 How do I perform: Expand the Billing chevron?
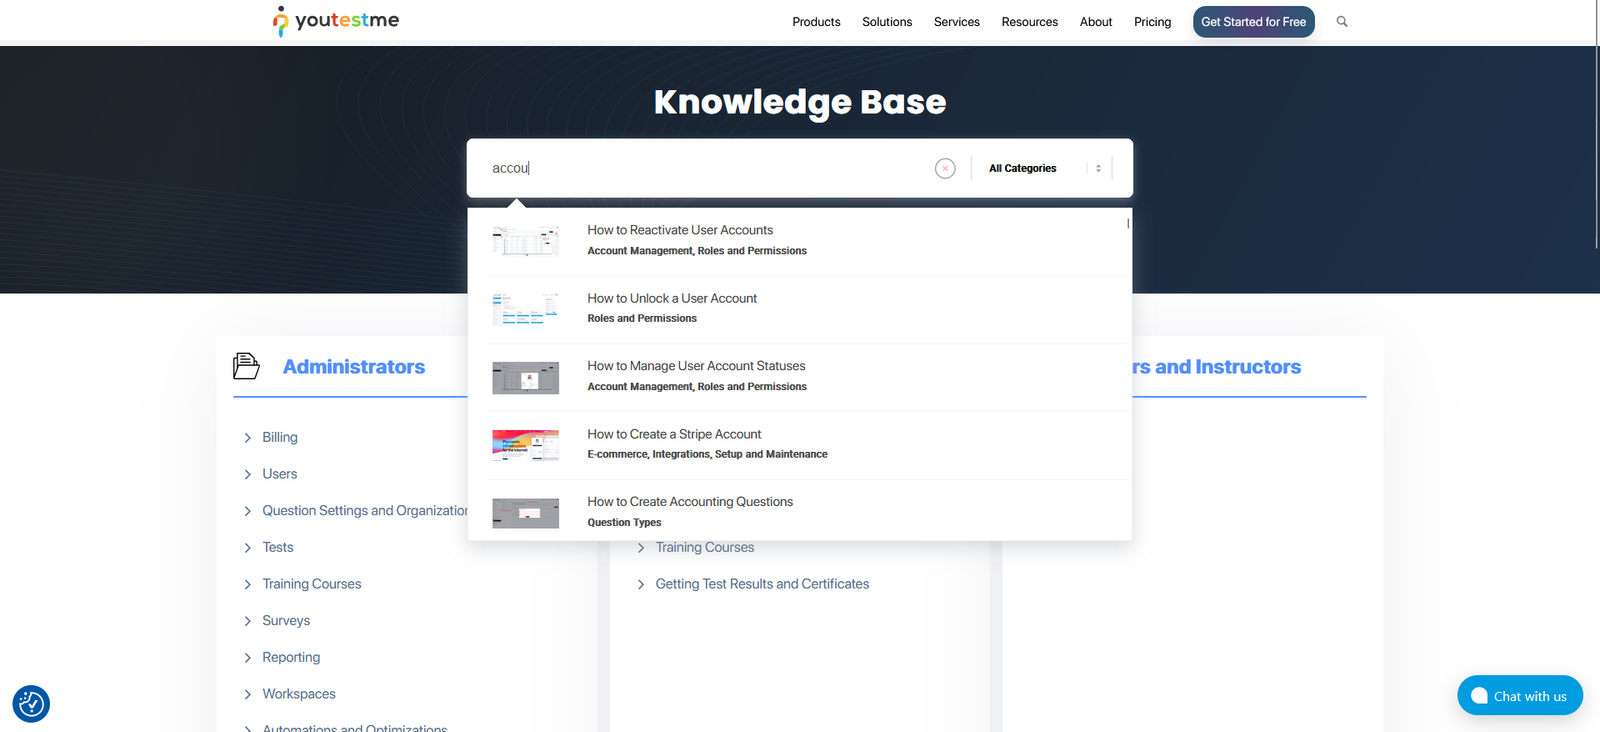[x=248, y=438]
